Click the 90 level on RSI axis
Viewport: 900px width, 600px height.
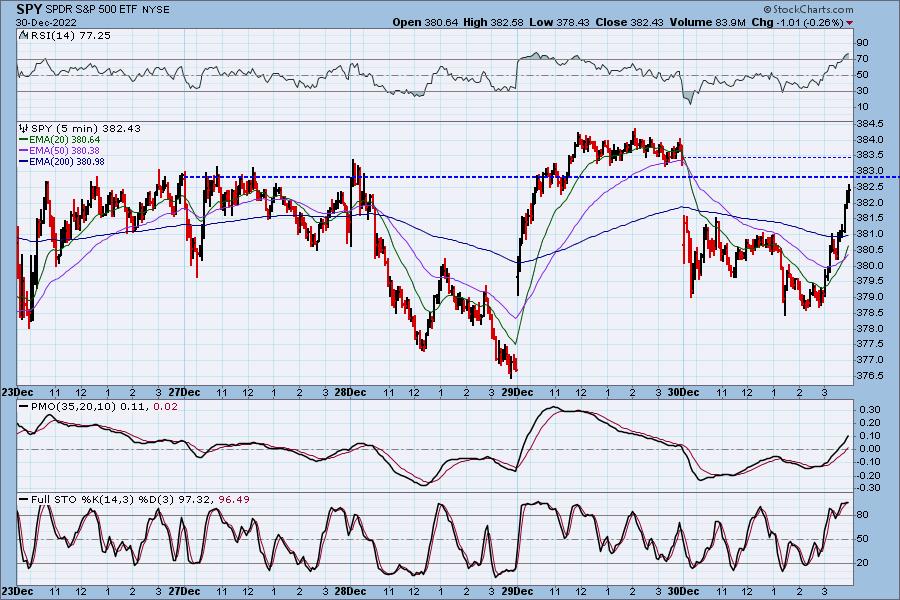pyautogui.click(x=862, y=42)
